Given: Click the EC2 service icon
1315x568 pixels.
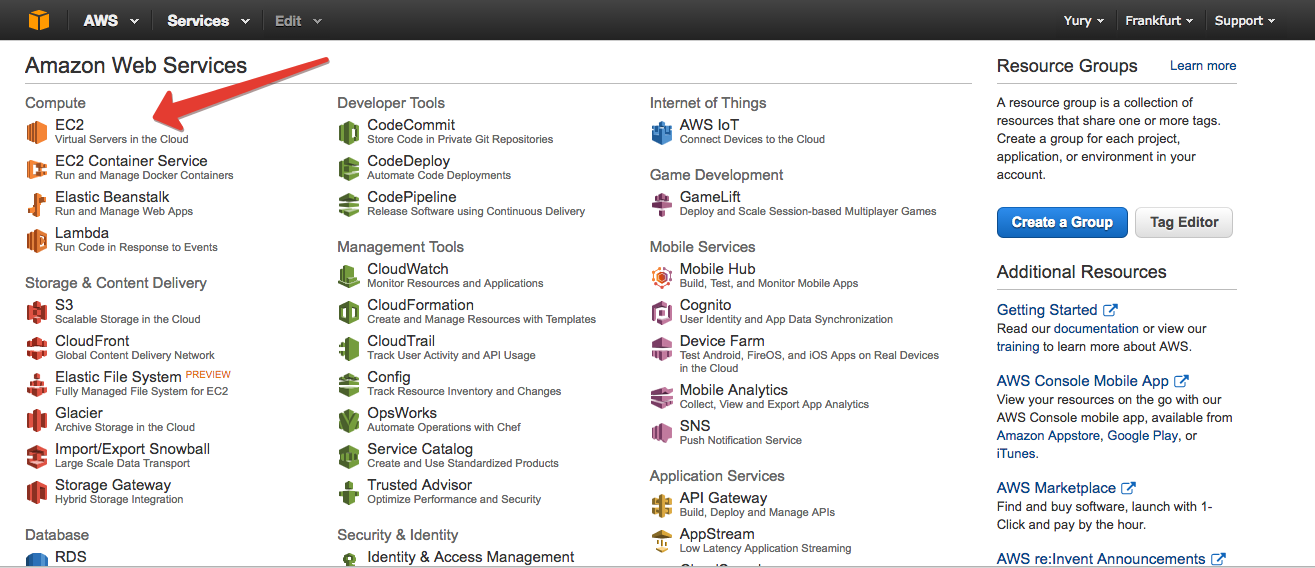Looking at the screenshot, I should coord(37,132).
